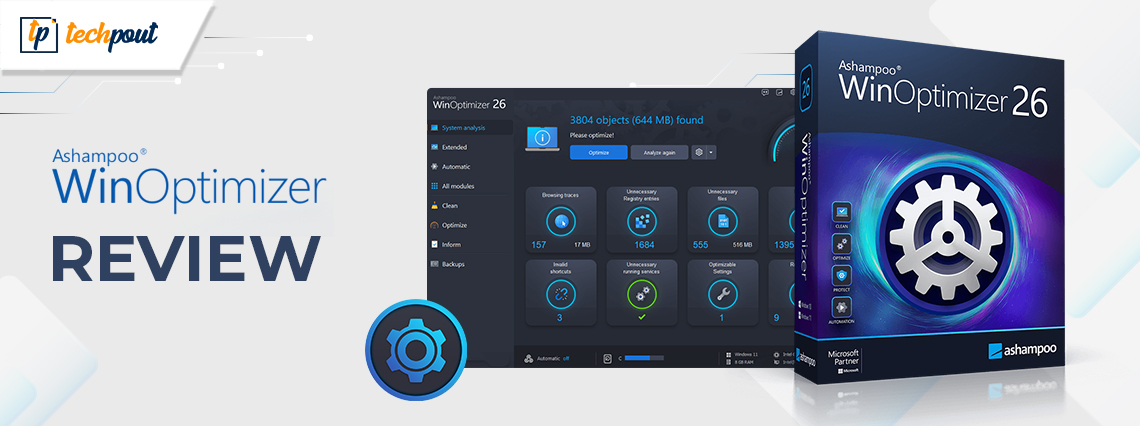Viewport: 1140px width, 426px height.
Task: Go to Backups in the sidebar
Action: point(453,264)
